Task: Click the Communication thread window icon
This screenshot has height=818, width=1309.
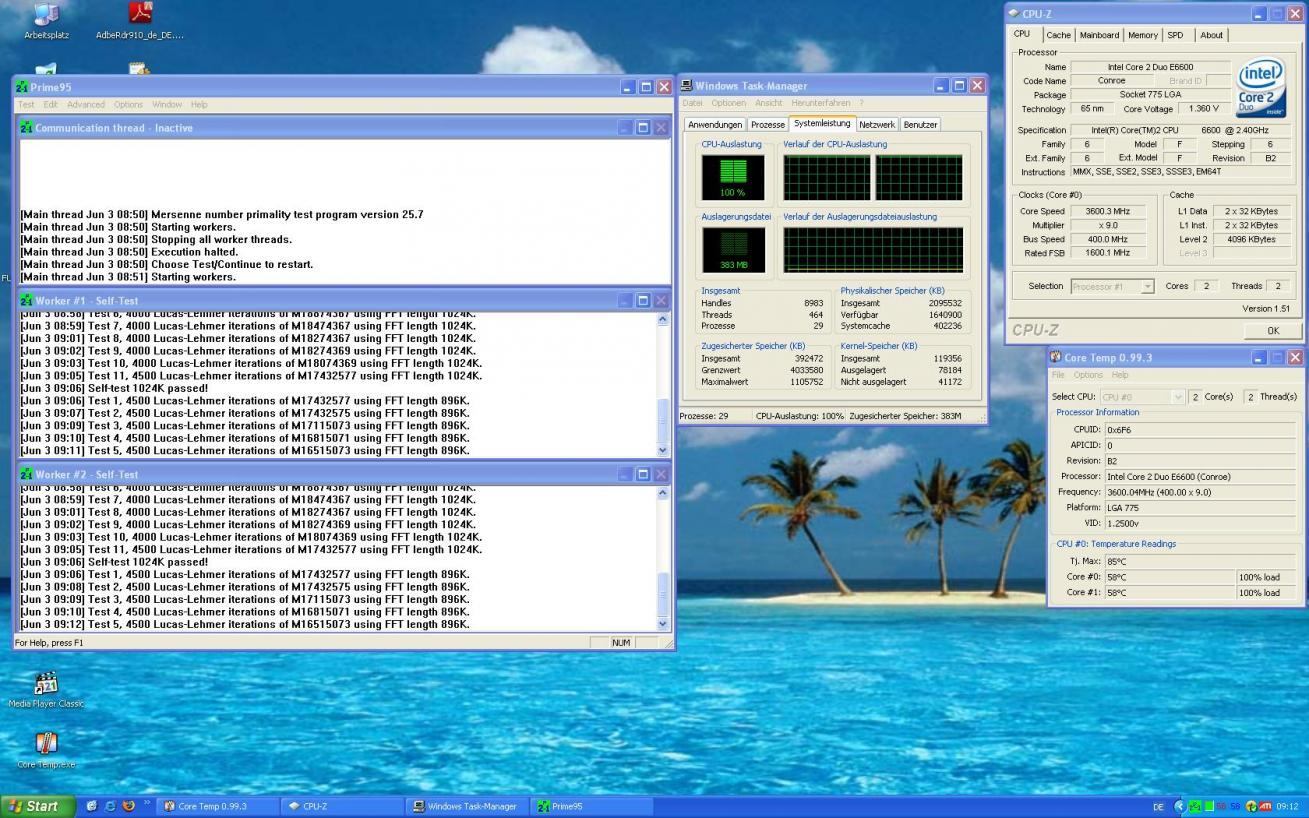Action: tap(27, 128)
